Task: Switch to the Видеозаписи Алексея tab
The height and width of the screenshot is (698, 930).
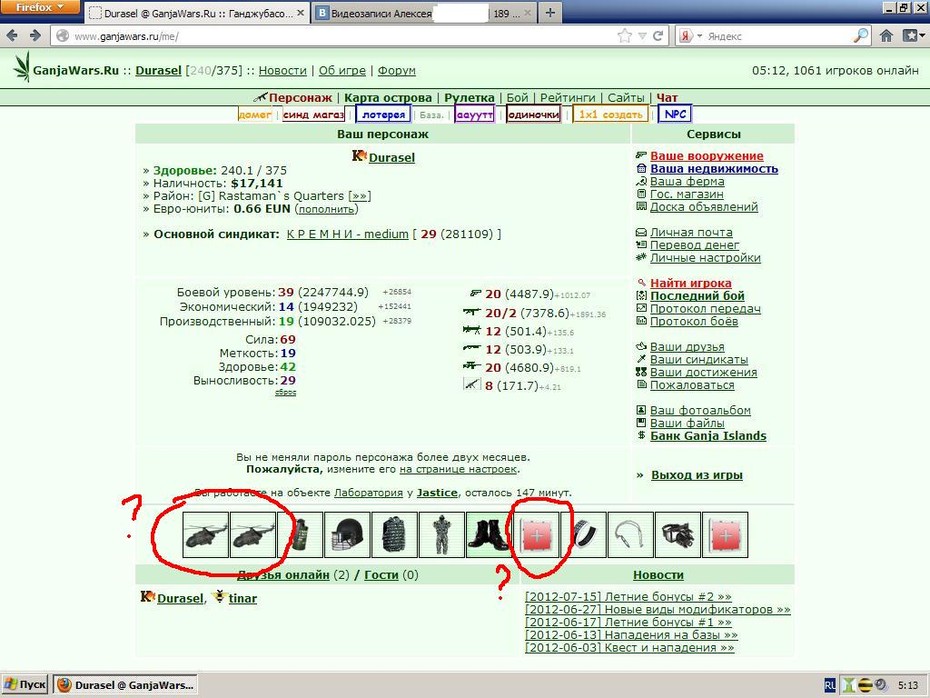Action: (423, 13)
